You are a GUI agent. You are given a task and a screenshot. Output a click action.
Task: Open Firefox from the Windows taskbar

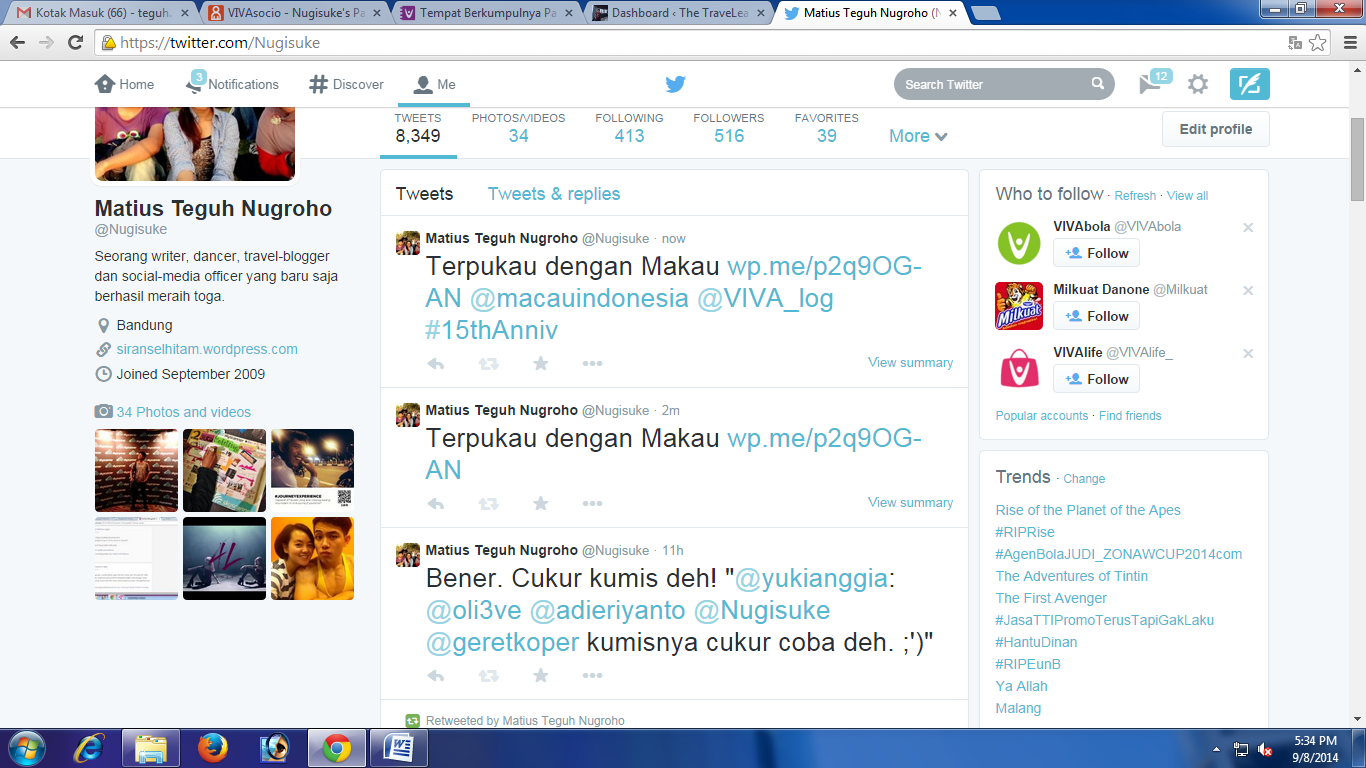click(212, 747)
